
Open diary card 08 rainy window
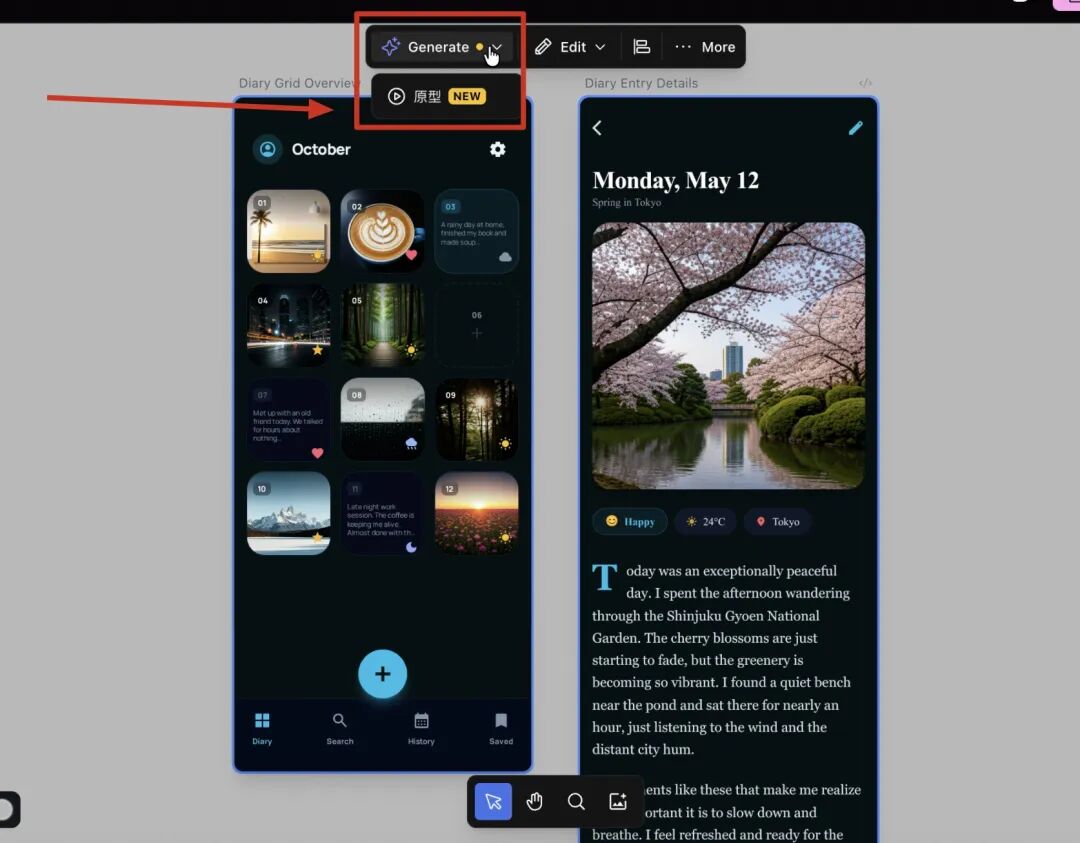[382, 419]
